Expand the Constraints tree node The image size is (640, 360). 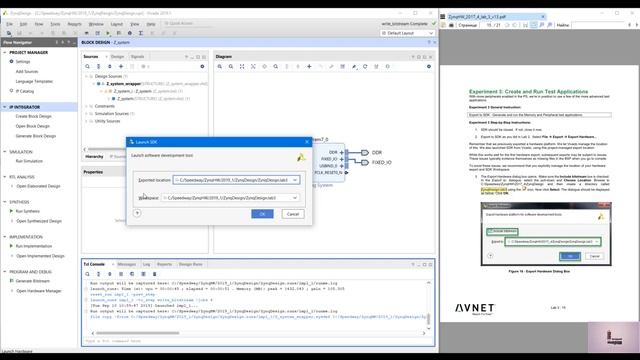86,106
